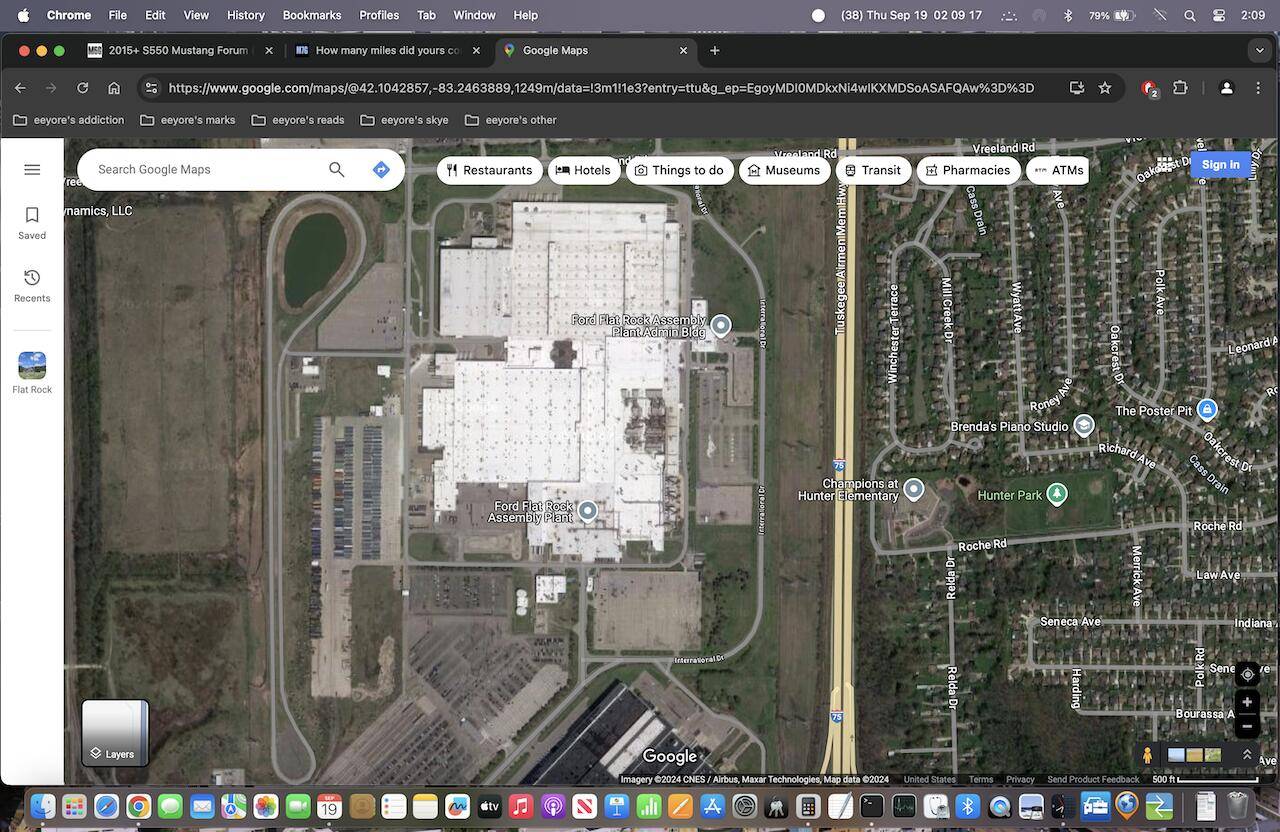Viewport: 1280px width, 832px height.
Task: Open the Chrome home page
Action: pos(114,88)
